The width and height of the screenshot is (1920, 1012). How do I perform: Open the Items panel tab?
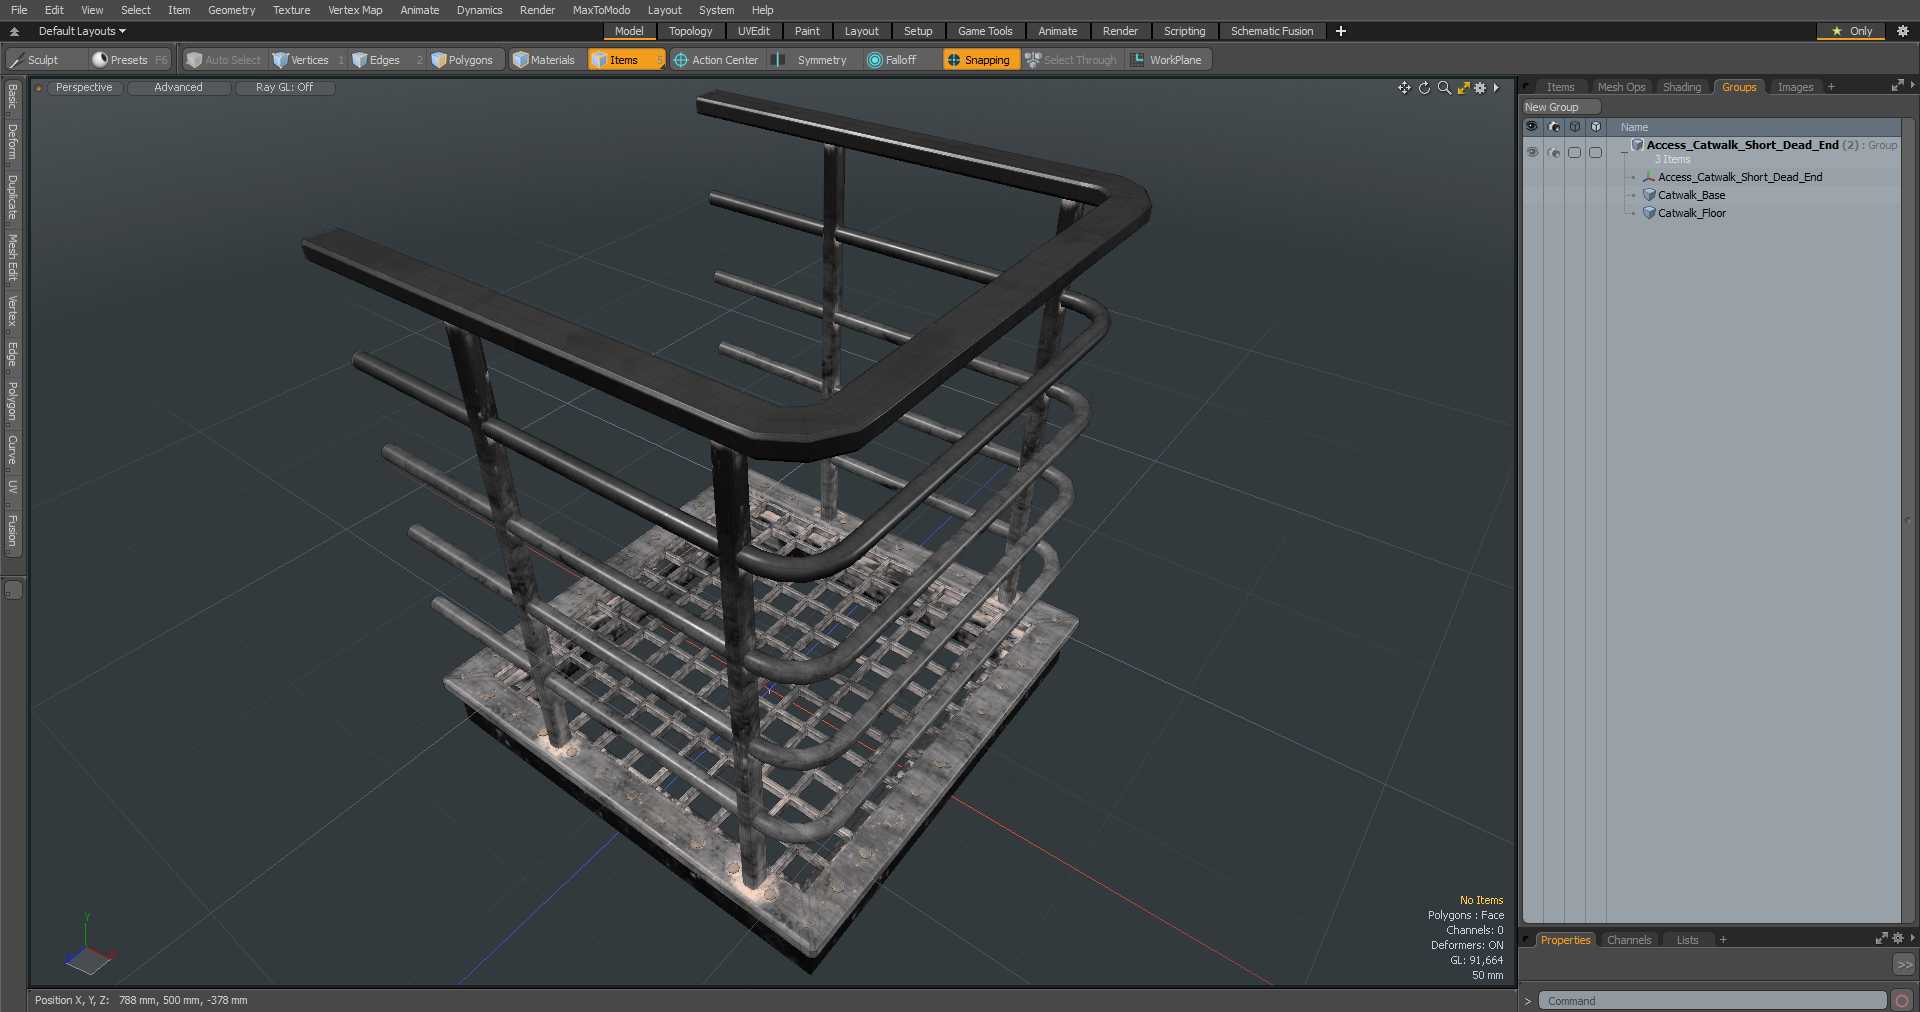coord(1560,87)
